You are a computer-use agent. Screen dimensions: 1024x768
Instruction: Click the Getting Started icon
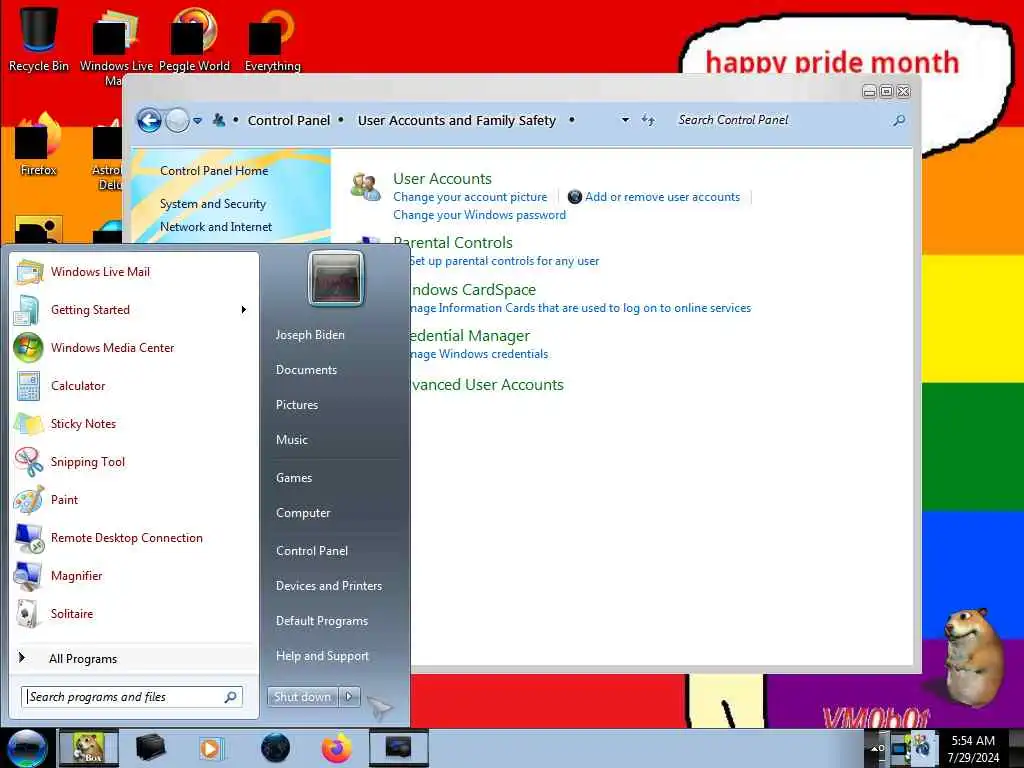pos(27,310)
